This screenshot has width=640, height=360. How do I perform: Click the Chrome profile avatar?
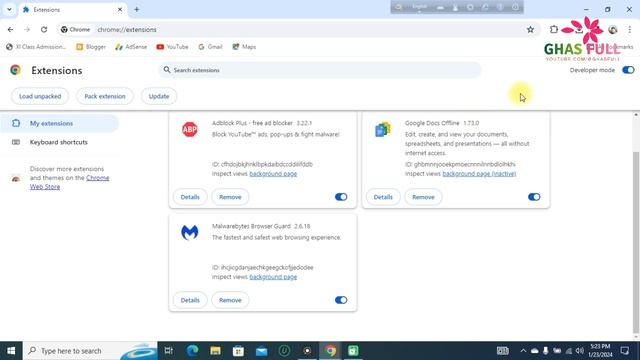click(x=613, y=29)
